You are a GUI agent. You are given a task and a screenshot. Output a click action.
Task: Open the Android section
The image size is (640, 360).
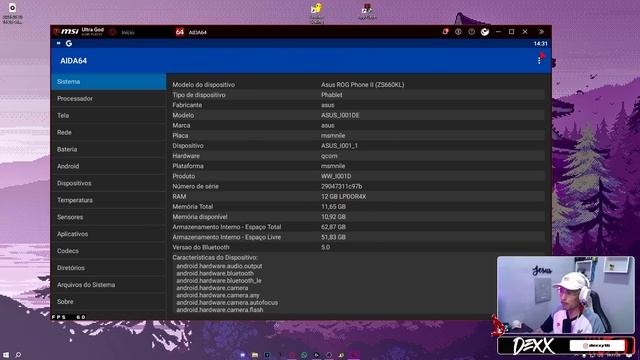[x=108, y=166]
